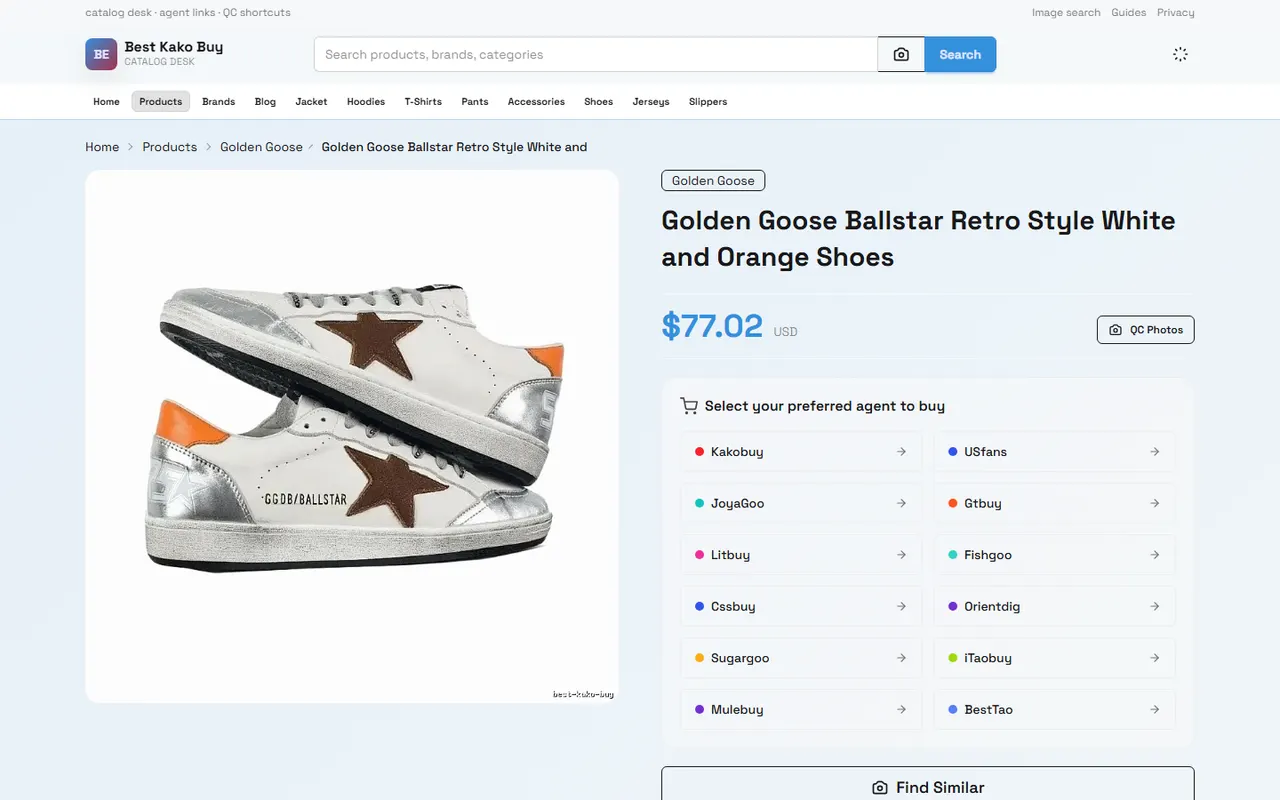Click the arrow icon on Gtbuy row
Image resolution: width=1280 pixels, height=800 pixels.
pyautogui.click(x=1154, y=503)
